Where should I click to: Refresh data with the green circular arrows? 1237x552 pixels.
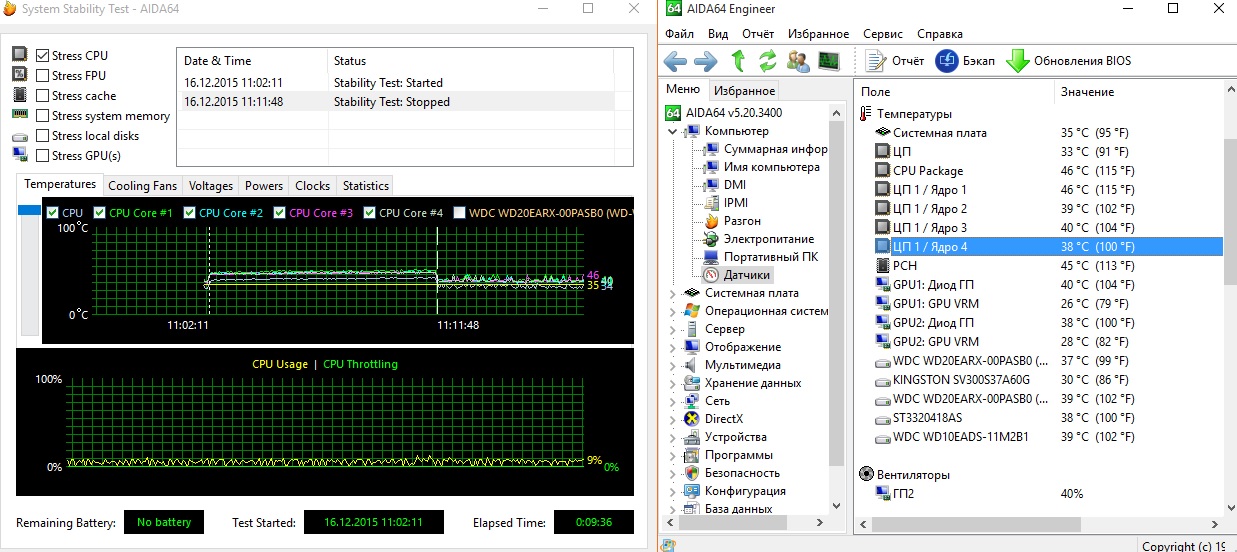(x=768, y=61)
